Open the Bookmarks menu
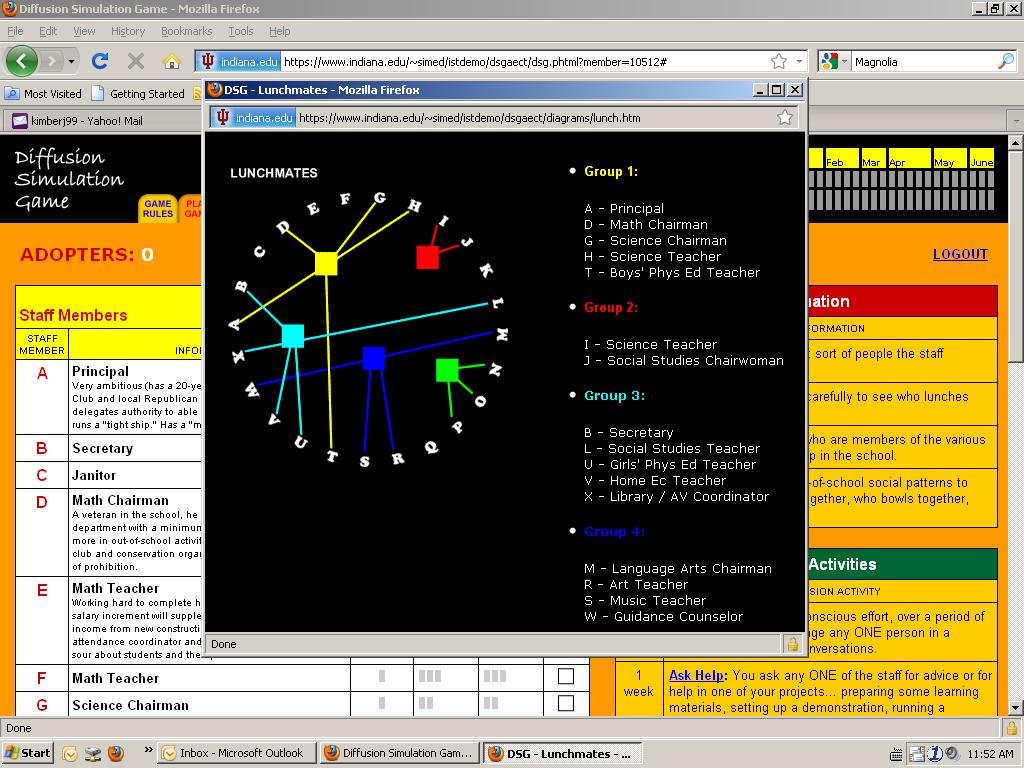The height and width of the screenshot is (768, 1024). point(186,31)
